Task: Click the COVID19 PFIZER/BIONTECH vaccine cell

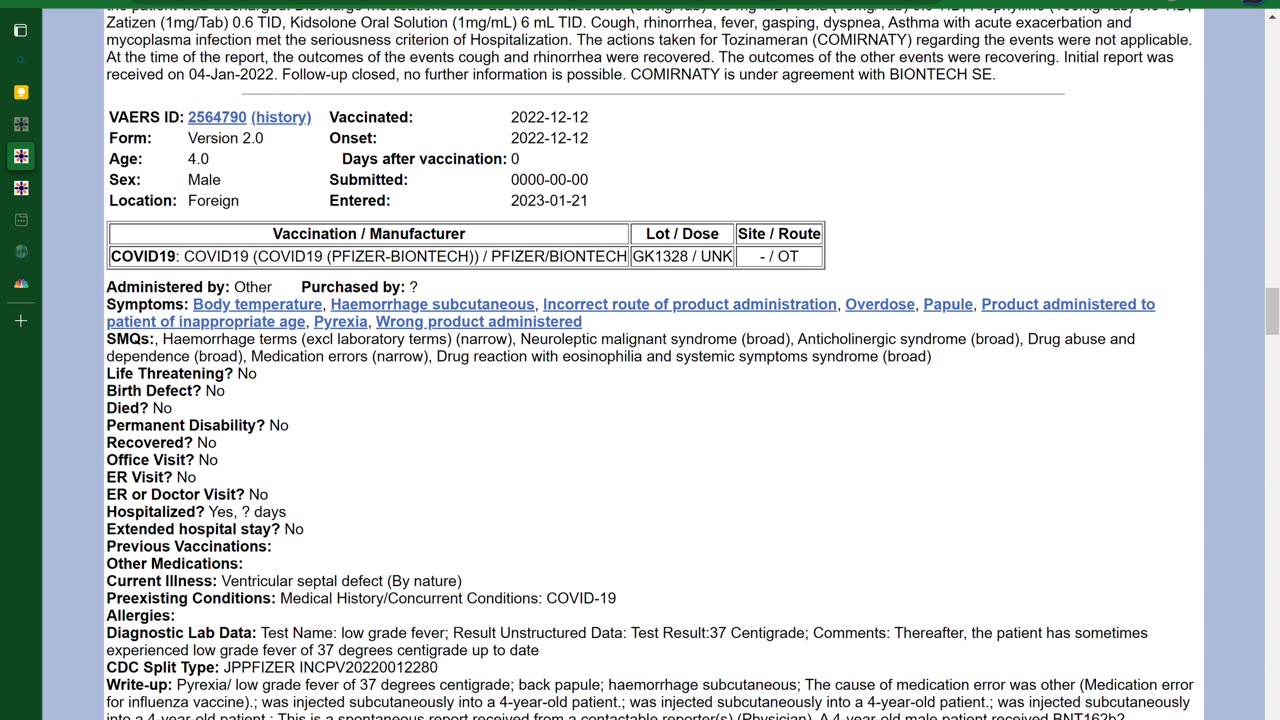Action: point(369,256)
